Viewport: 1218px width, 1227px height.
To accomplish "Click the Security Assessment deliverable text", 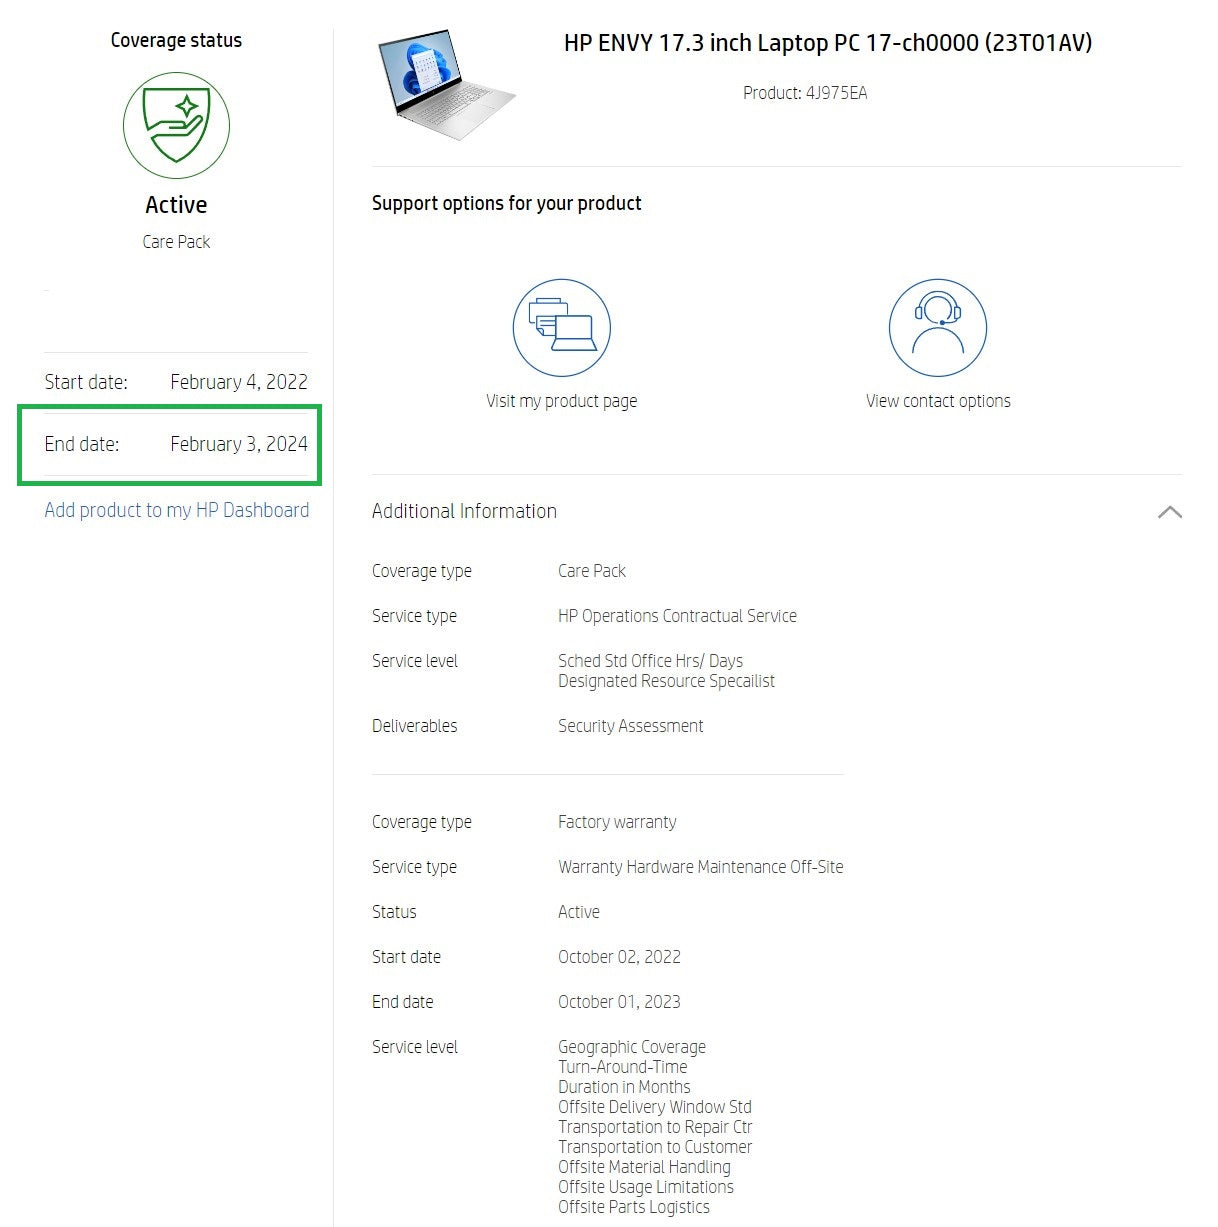I will (630, 726).
